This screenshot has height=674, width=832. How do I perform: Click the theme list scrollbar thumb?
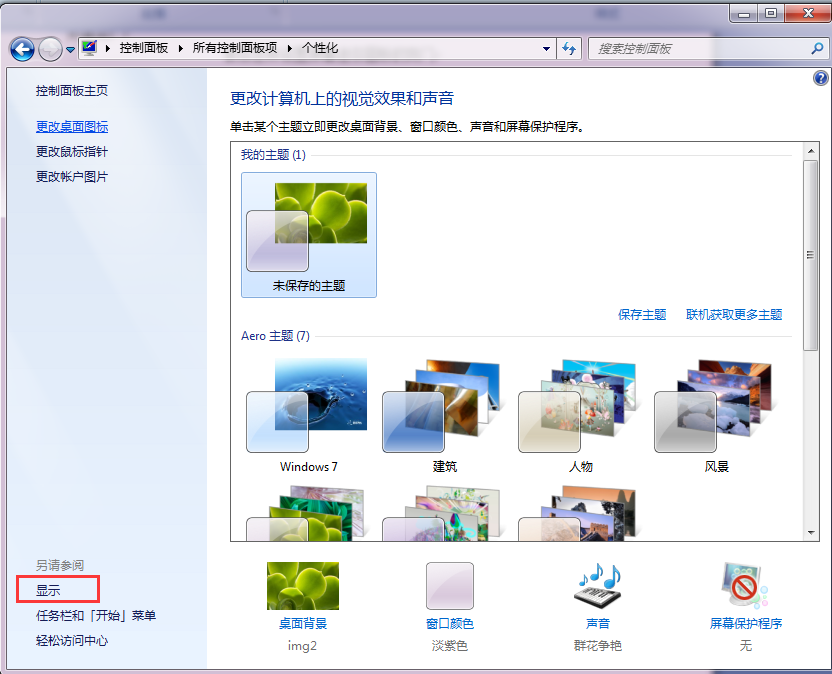[x=811, y=255]
